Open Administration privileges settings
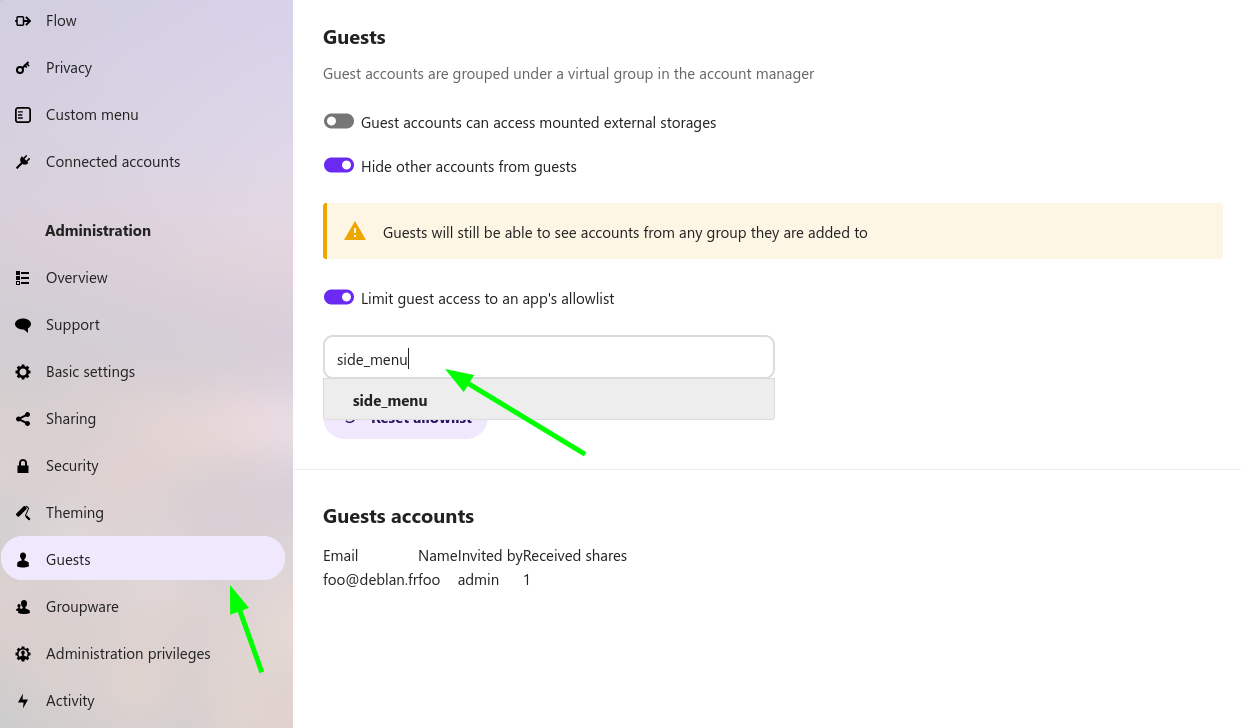This screenshot has height=728, width=1241. [x=128, y=654]
